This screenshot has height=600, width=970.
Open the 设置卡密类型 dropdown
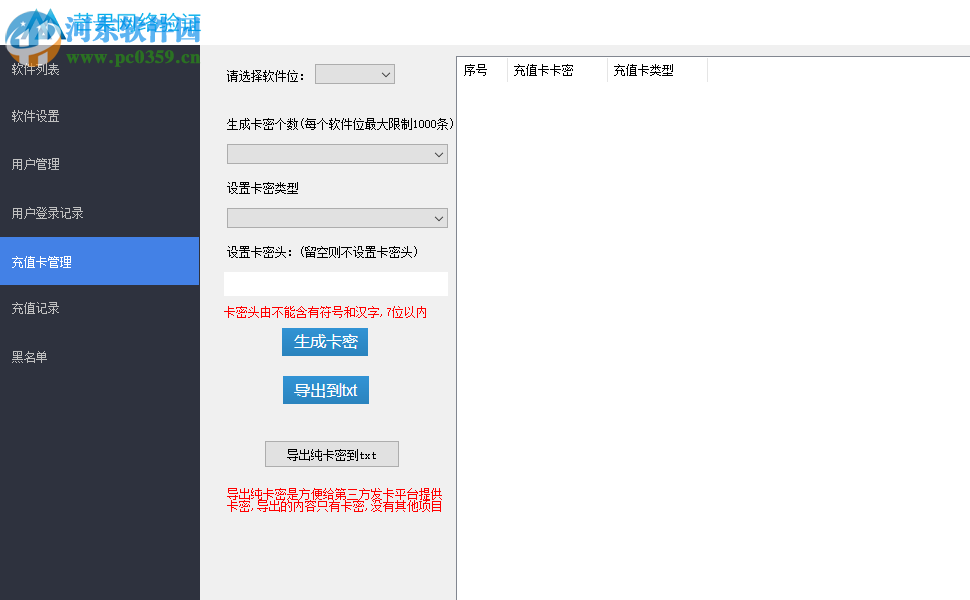337,218
